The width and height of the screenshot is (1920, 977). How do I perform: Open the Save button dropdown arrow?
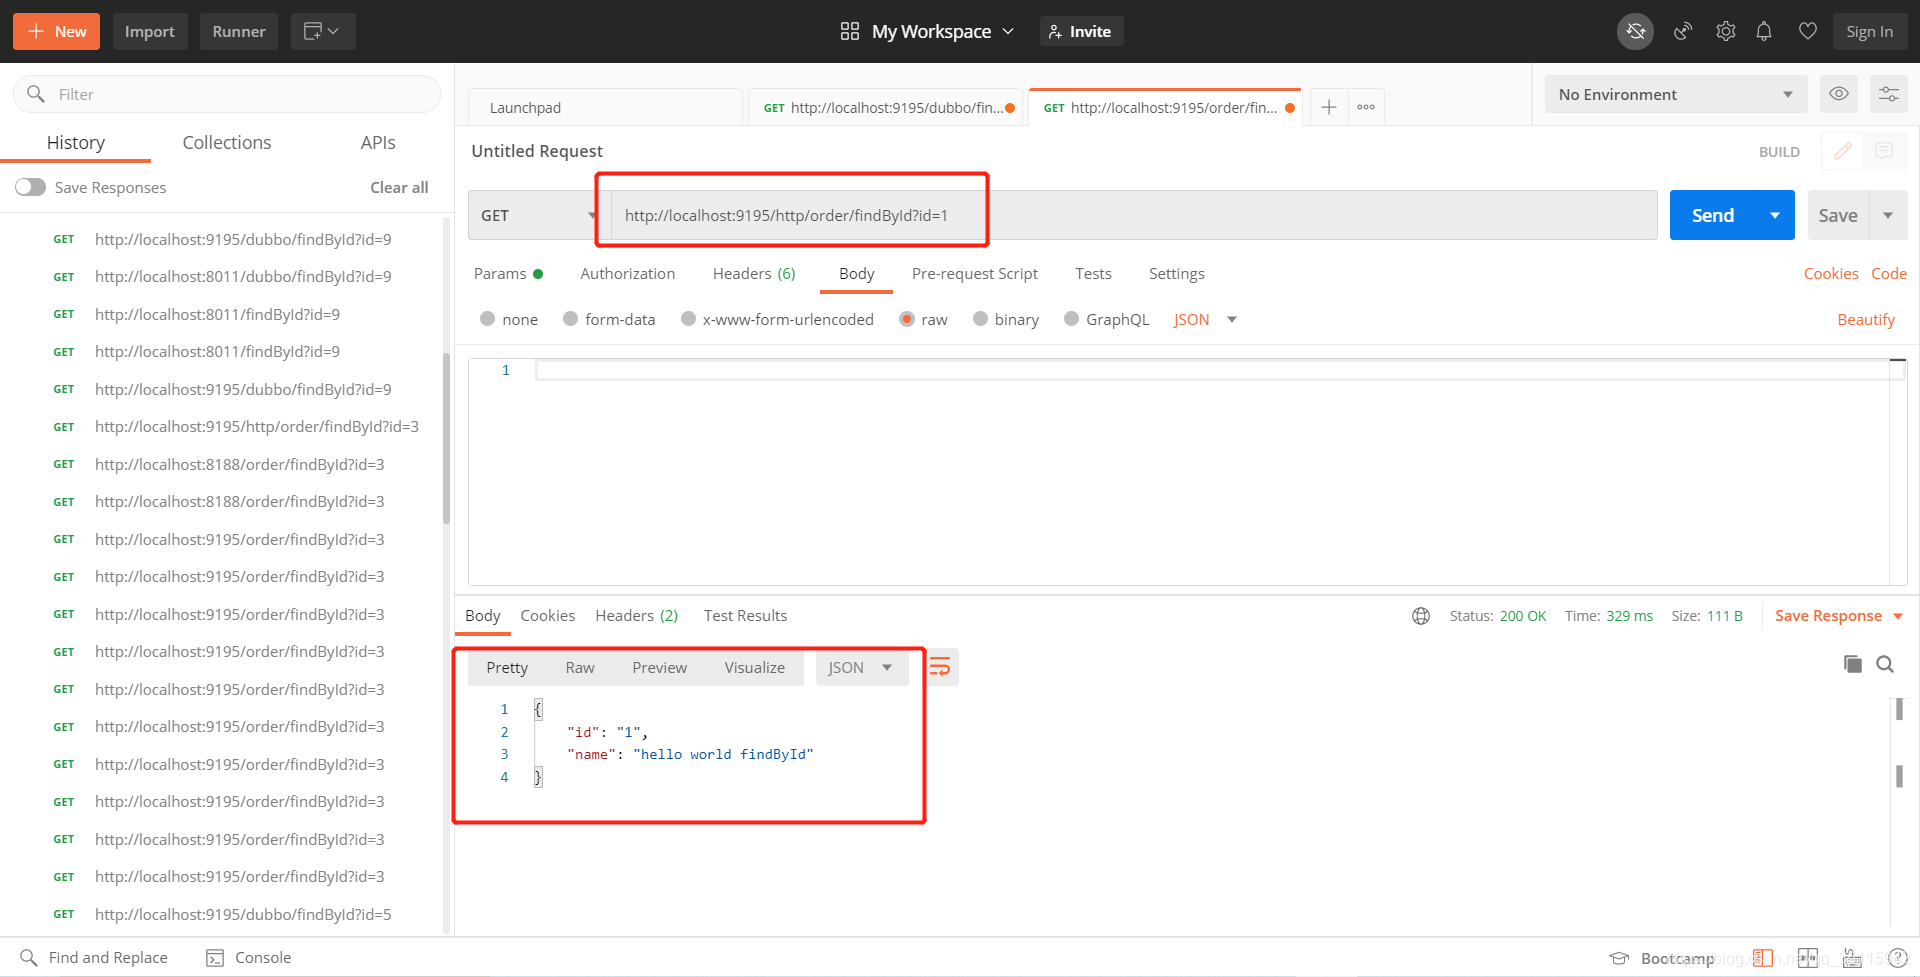tap(1888, 215)
